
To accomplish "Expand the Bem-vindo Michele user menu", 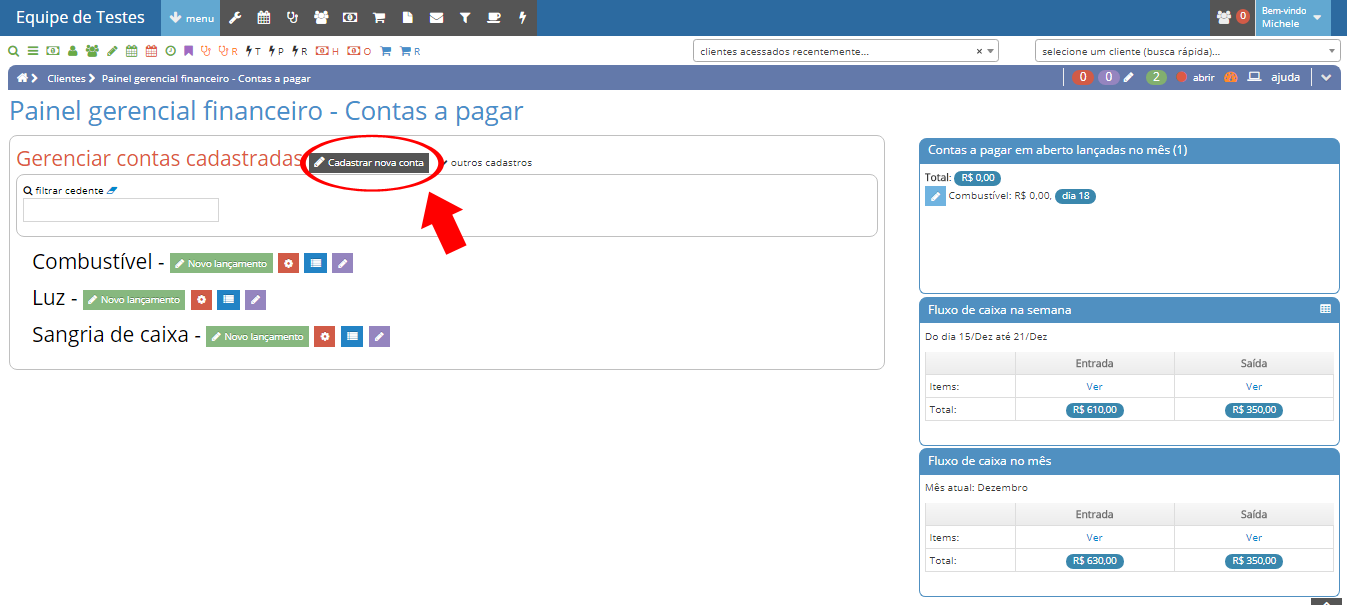I will click(x=1294, y=18).
